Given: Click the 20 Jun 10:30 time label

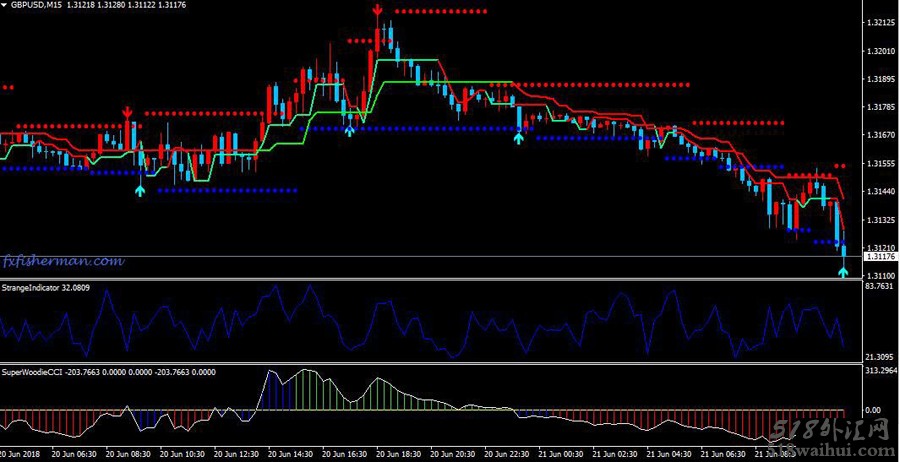Looking at the screenshot, I should pyautogui.click(x=182, y=453).
